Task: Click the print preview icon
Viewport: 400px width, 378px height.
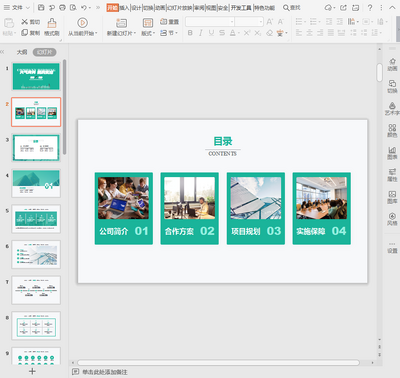Action: pyautogui.click(x=73, y=7)
